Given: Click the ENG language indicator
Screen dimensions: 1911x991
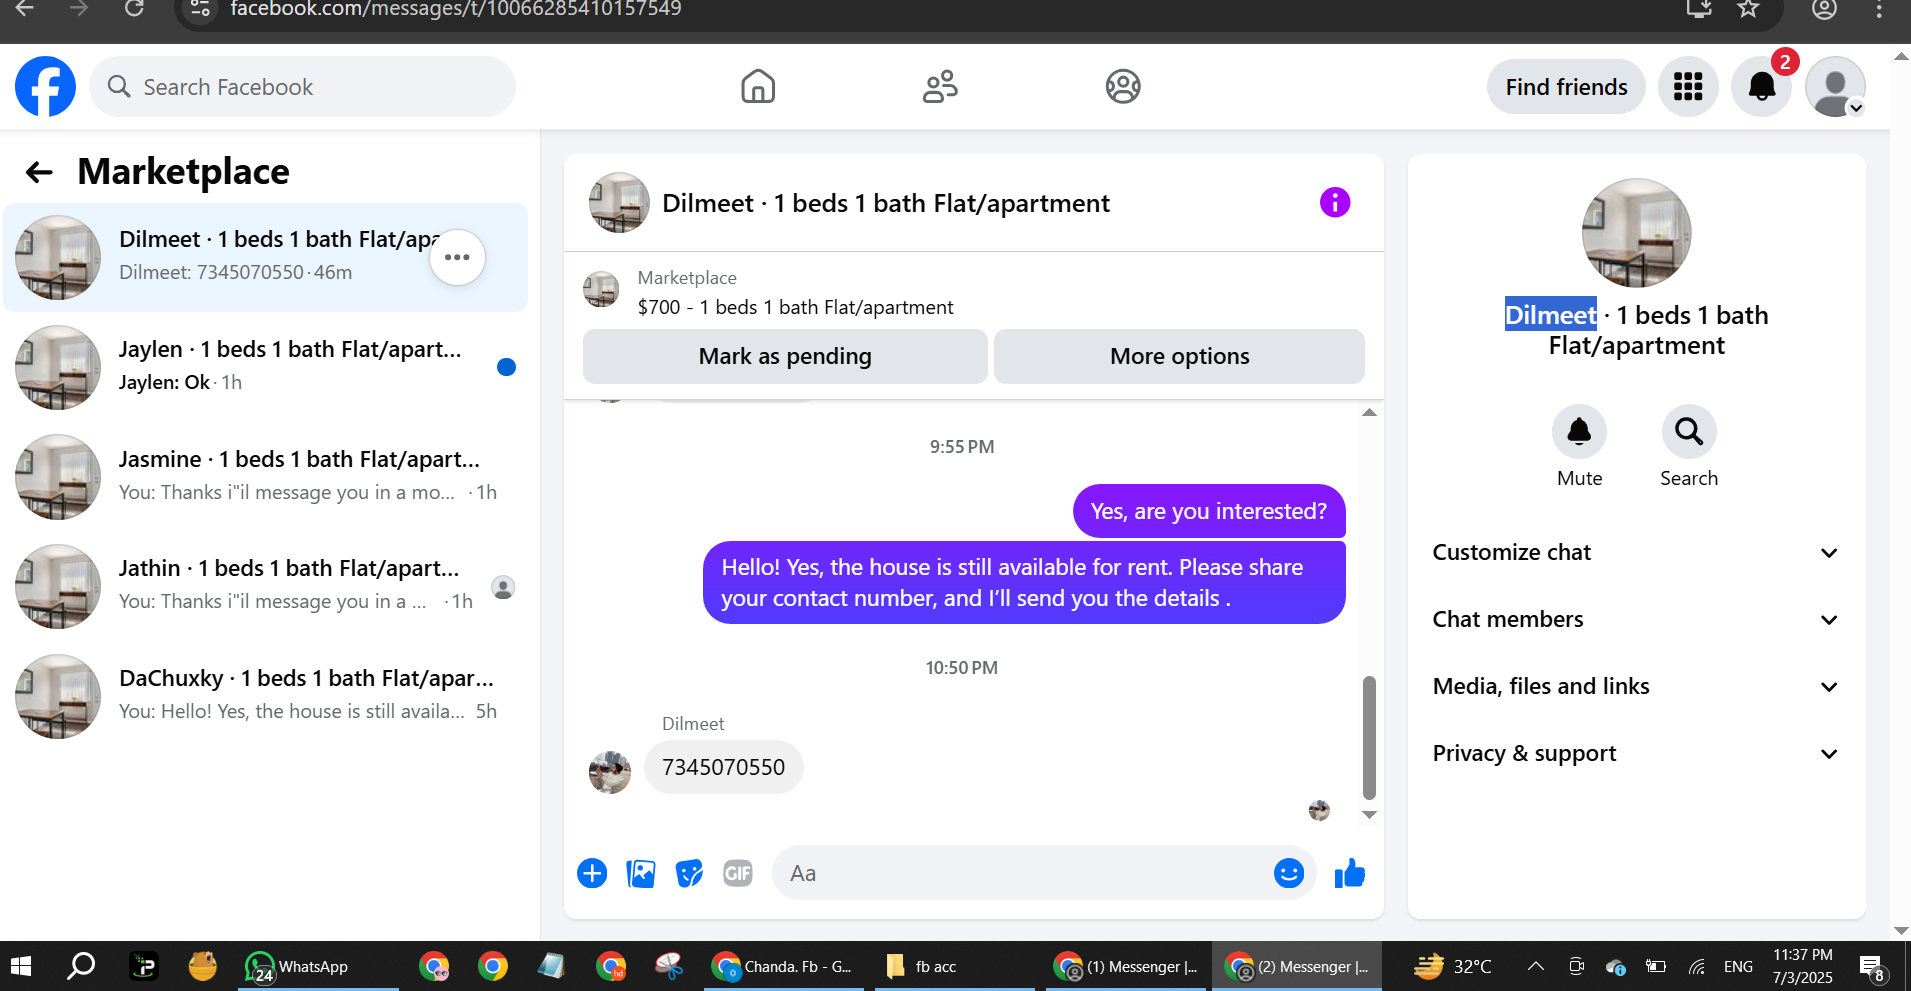Looking at the screenshot, I should (1738, 966).
